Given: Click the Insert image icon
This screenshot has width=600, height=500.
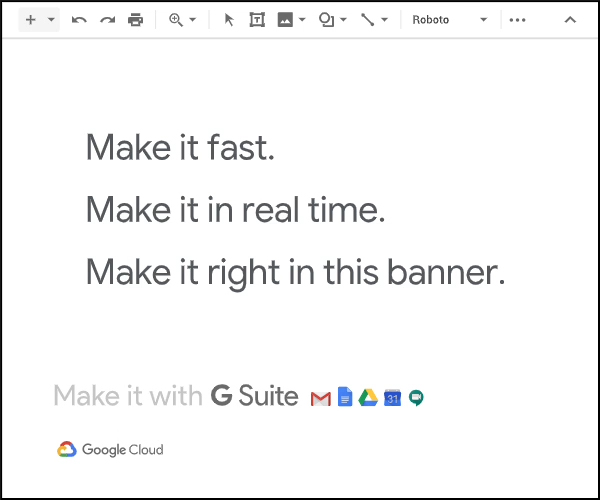Looking at the screenshot, I should click(285, 20).
